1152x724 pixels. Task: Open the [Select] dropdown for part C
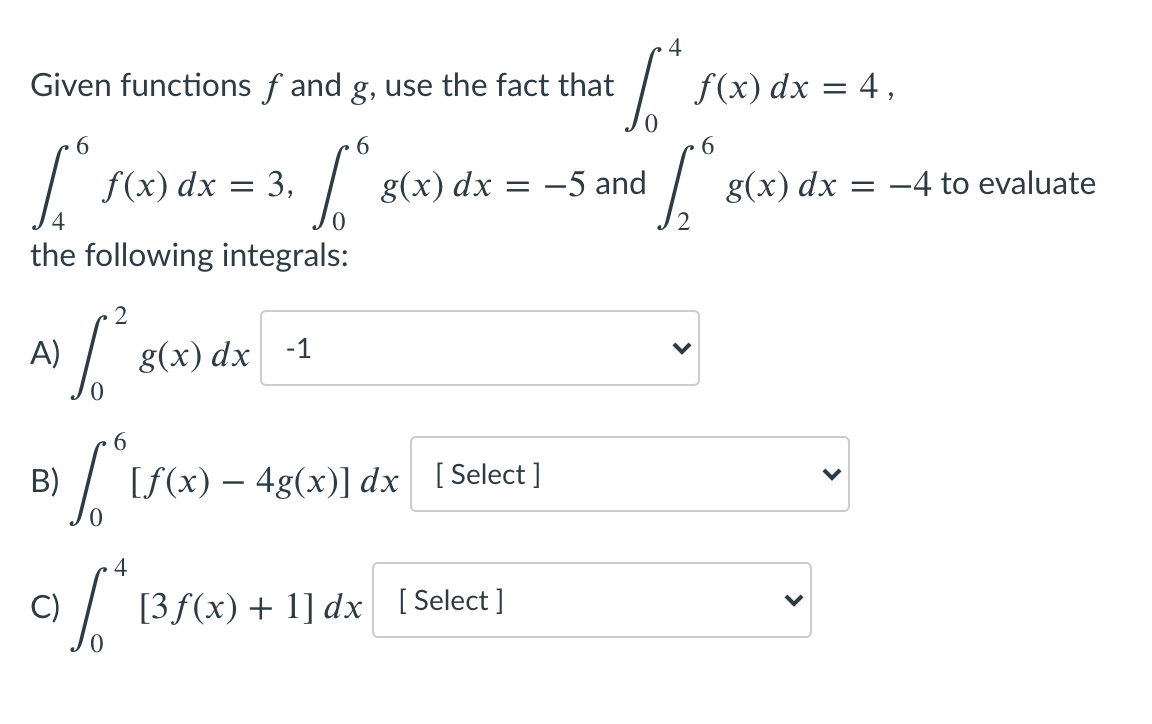592,600
